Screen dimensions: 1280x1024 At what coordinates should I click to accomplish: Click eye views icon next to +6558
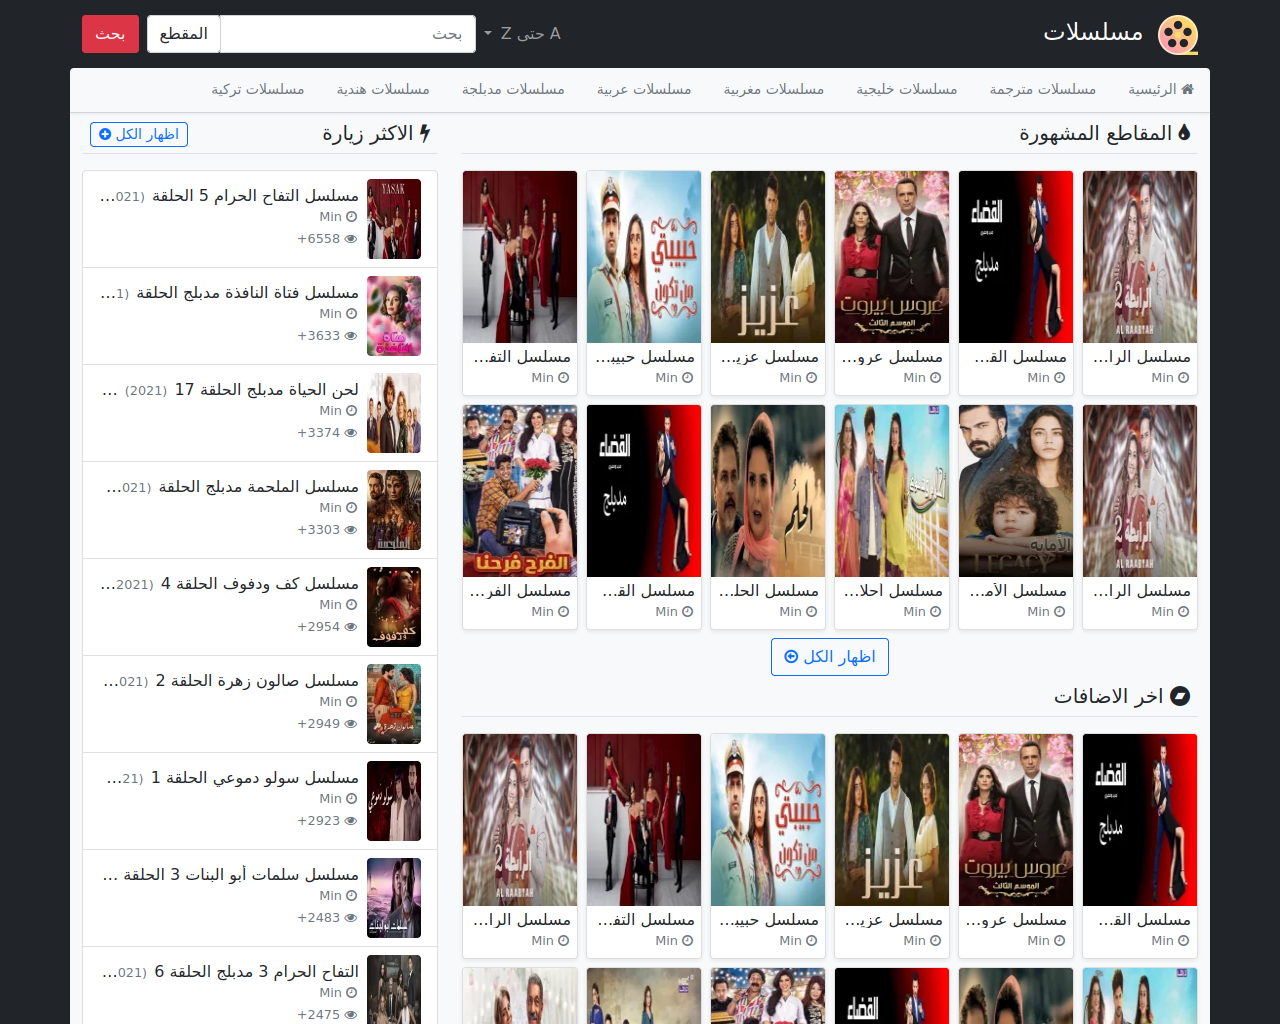351,239
